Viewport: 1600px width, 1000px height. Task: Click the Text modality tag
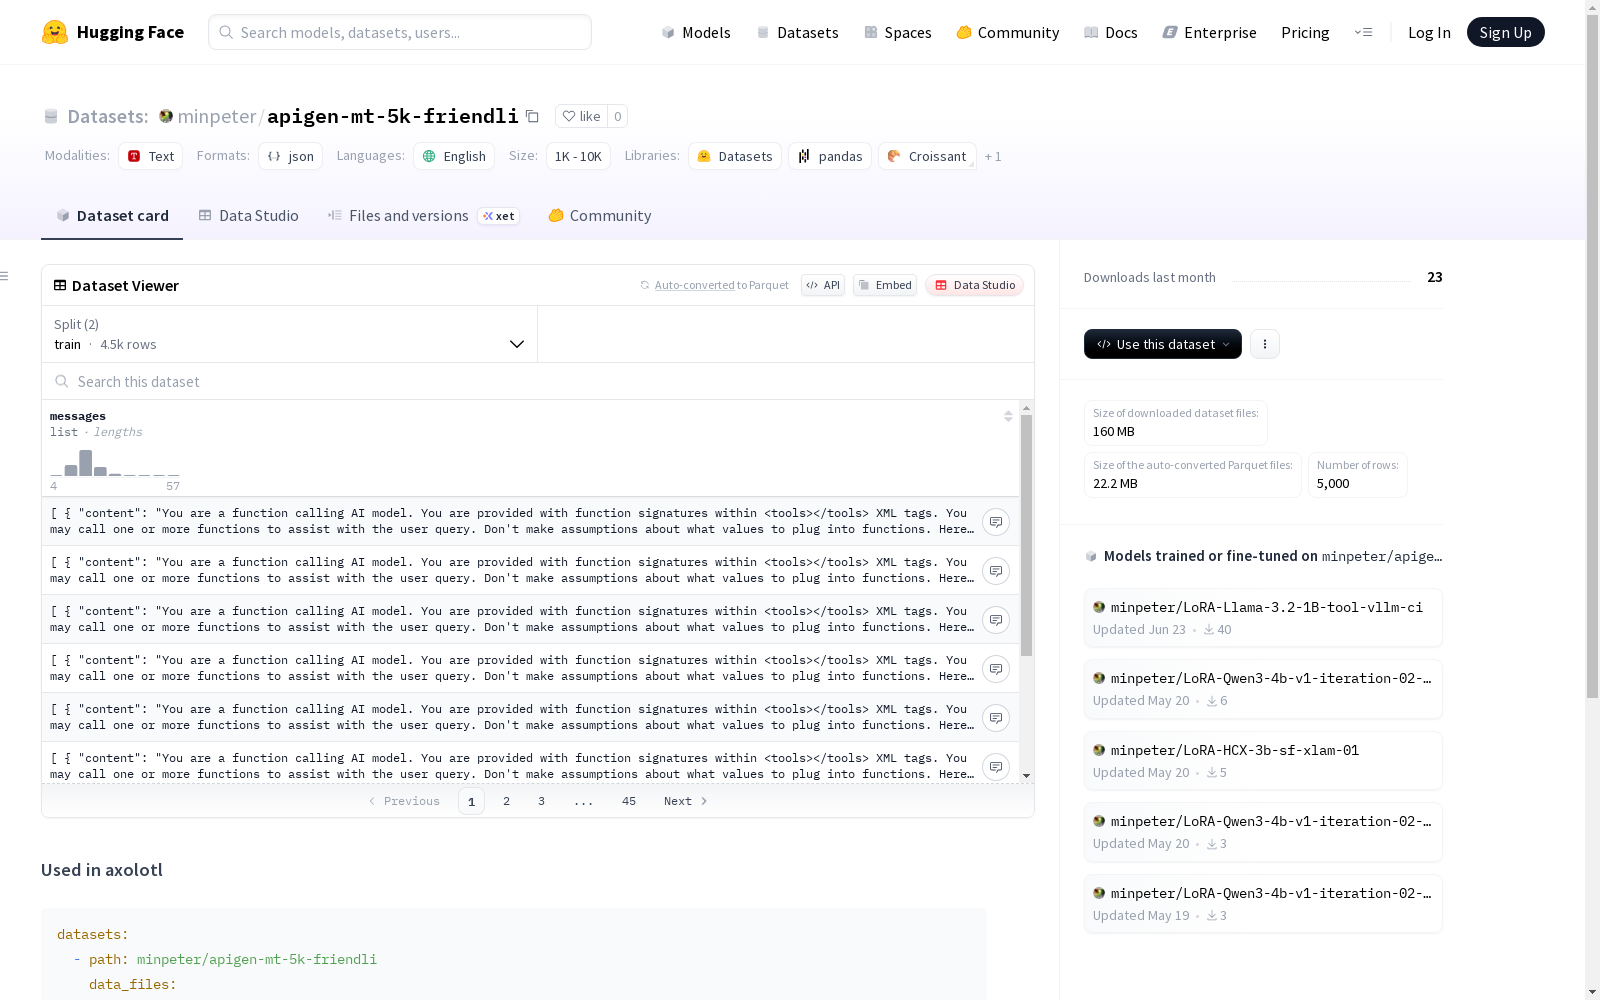pyautogui.click(x=150, y=156)
